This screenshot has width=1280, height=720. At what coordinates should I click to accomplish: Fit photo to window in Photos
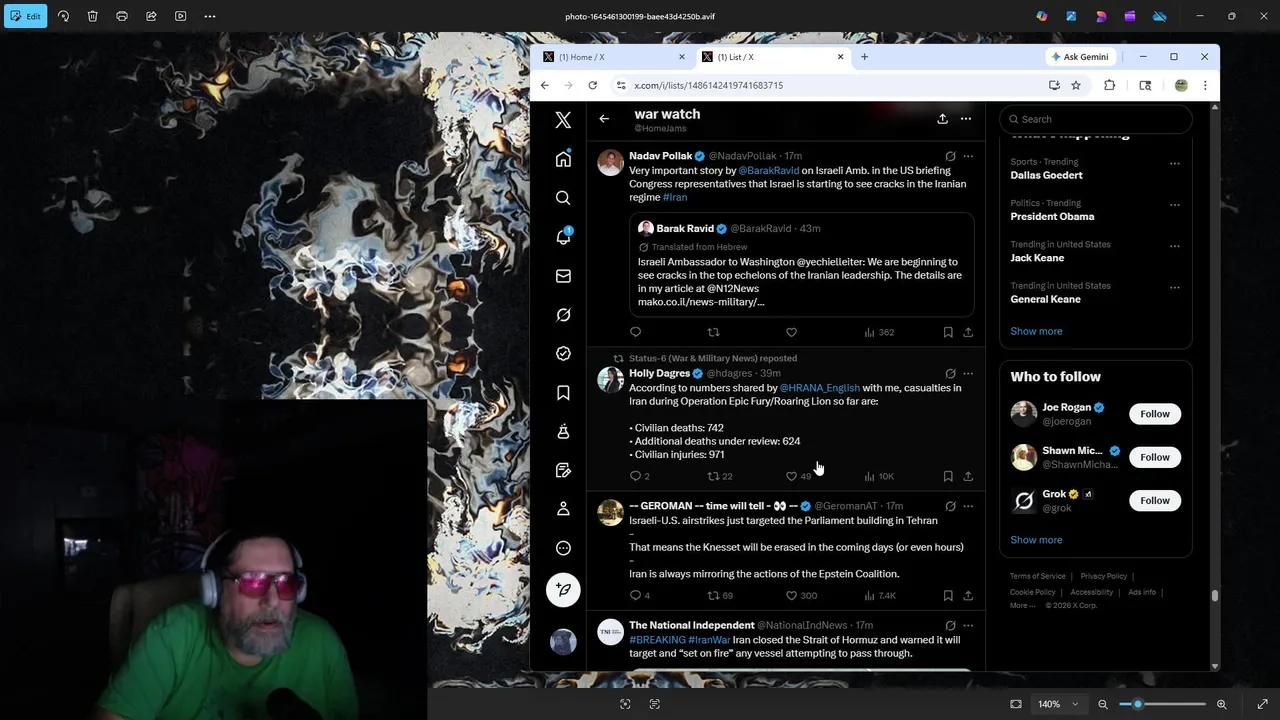point(1016,704)
